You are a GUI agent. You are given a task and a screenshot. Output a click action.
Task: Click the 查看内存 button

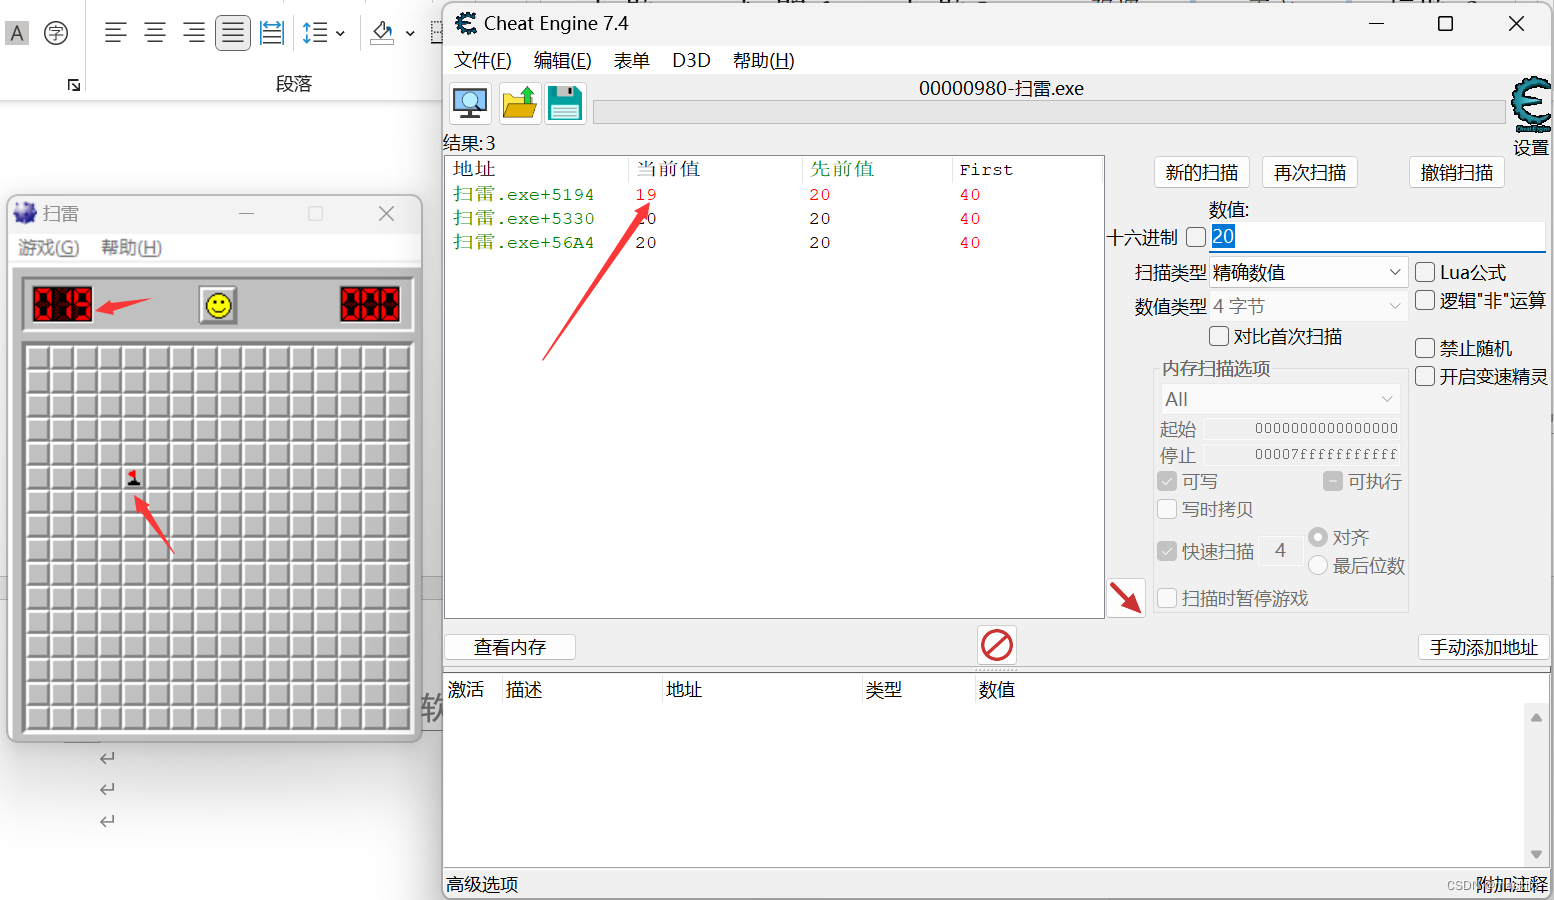(510, 647)
